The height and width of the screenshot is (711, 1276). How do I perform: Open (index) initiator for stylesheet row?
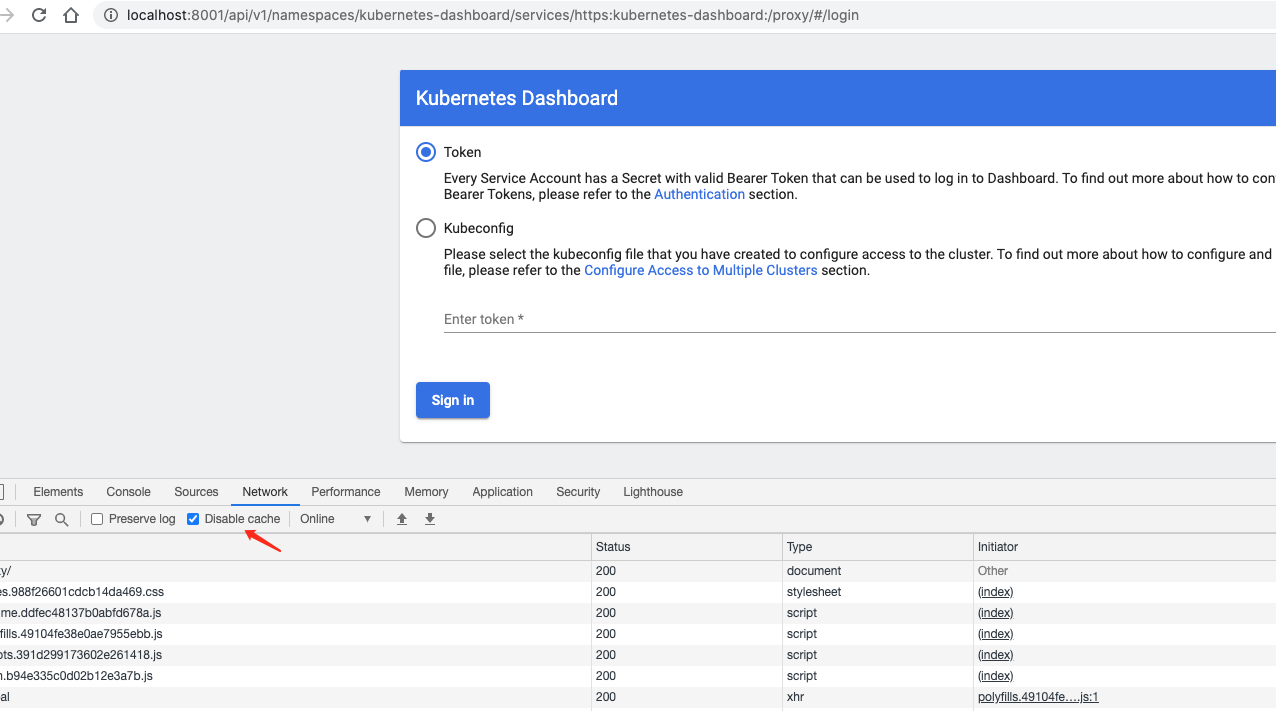click(x=995, y=592)
